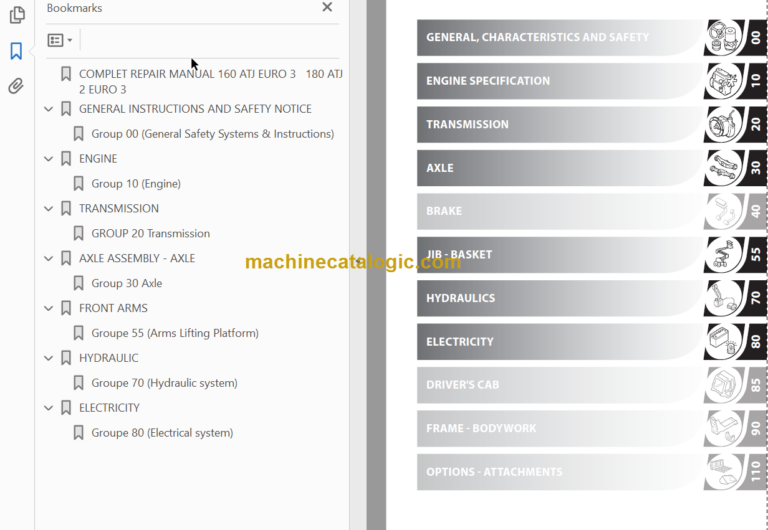Viewport: 768px width, 530px height.
Task: Select the ENGINE bookmark
Action: [x=98, y=159]
